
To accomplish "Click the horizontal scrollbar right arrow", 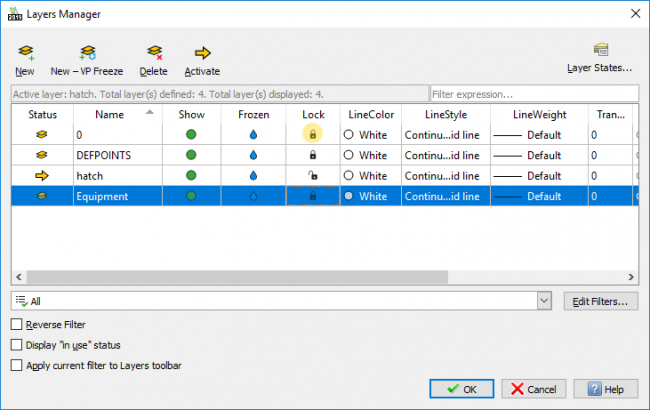I will coord(631,277).
